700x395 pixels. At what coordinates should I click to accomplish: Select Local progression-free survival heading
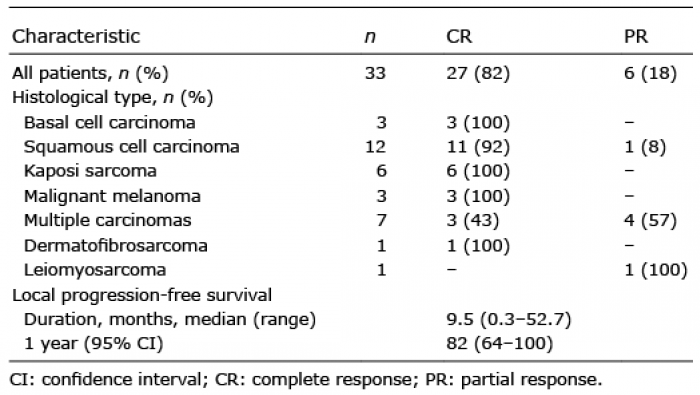[x=142, y=295]
